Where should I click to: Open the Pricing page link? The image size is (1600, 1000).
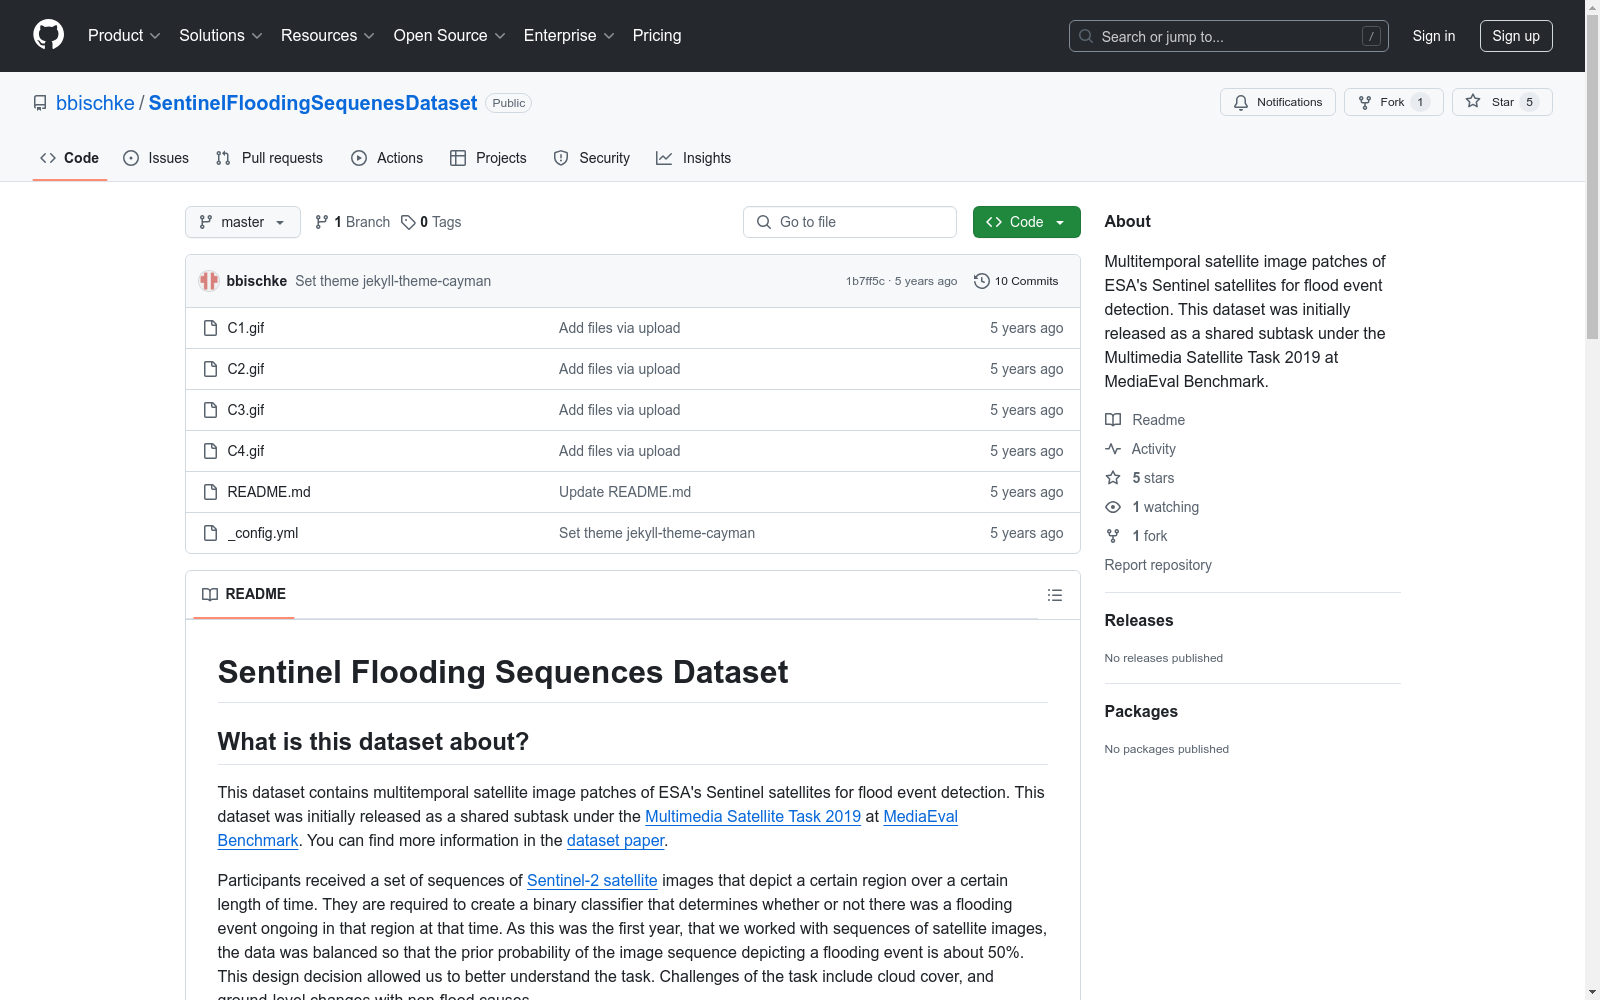click(x=657, y=36)
